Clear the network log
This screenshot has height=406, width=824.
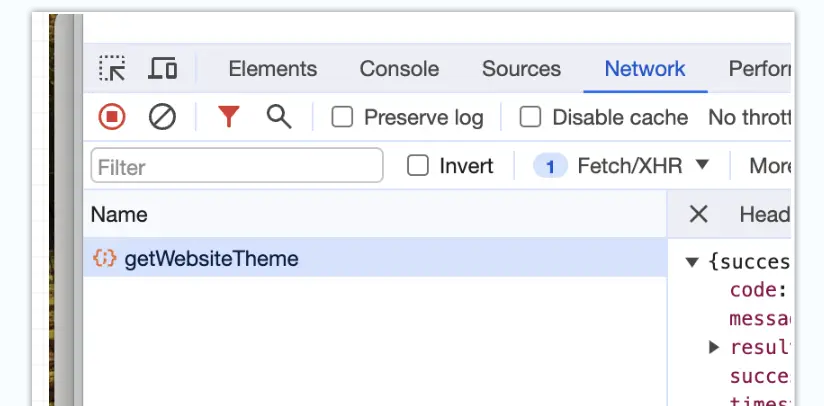pyautogui.click(x=162, y=118)
